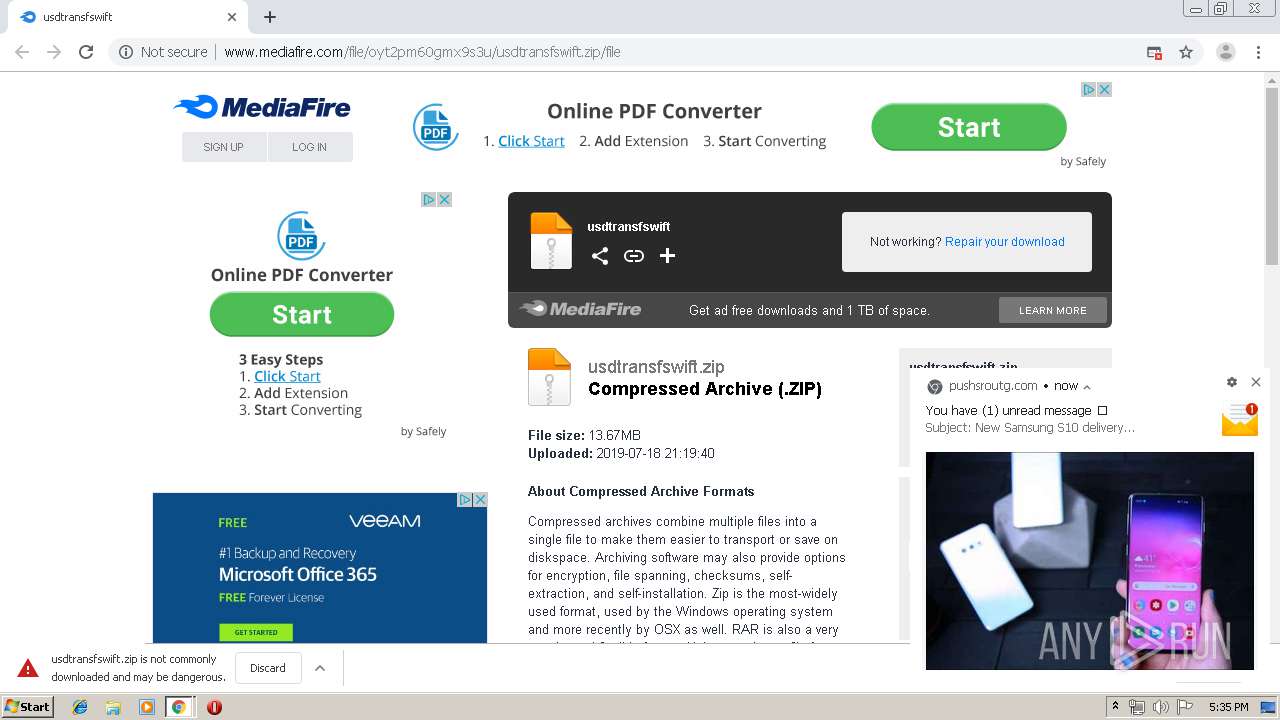Go back using browser back arrow

pyautogui.click(x=22, y=52)
